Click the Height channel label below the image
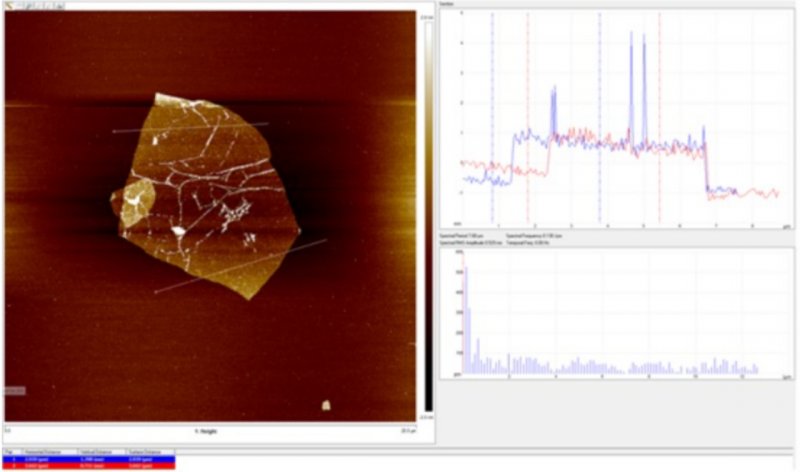 coord(208,430)
